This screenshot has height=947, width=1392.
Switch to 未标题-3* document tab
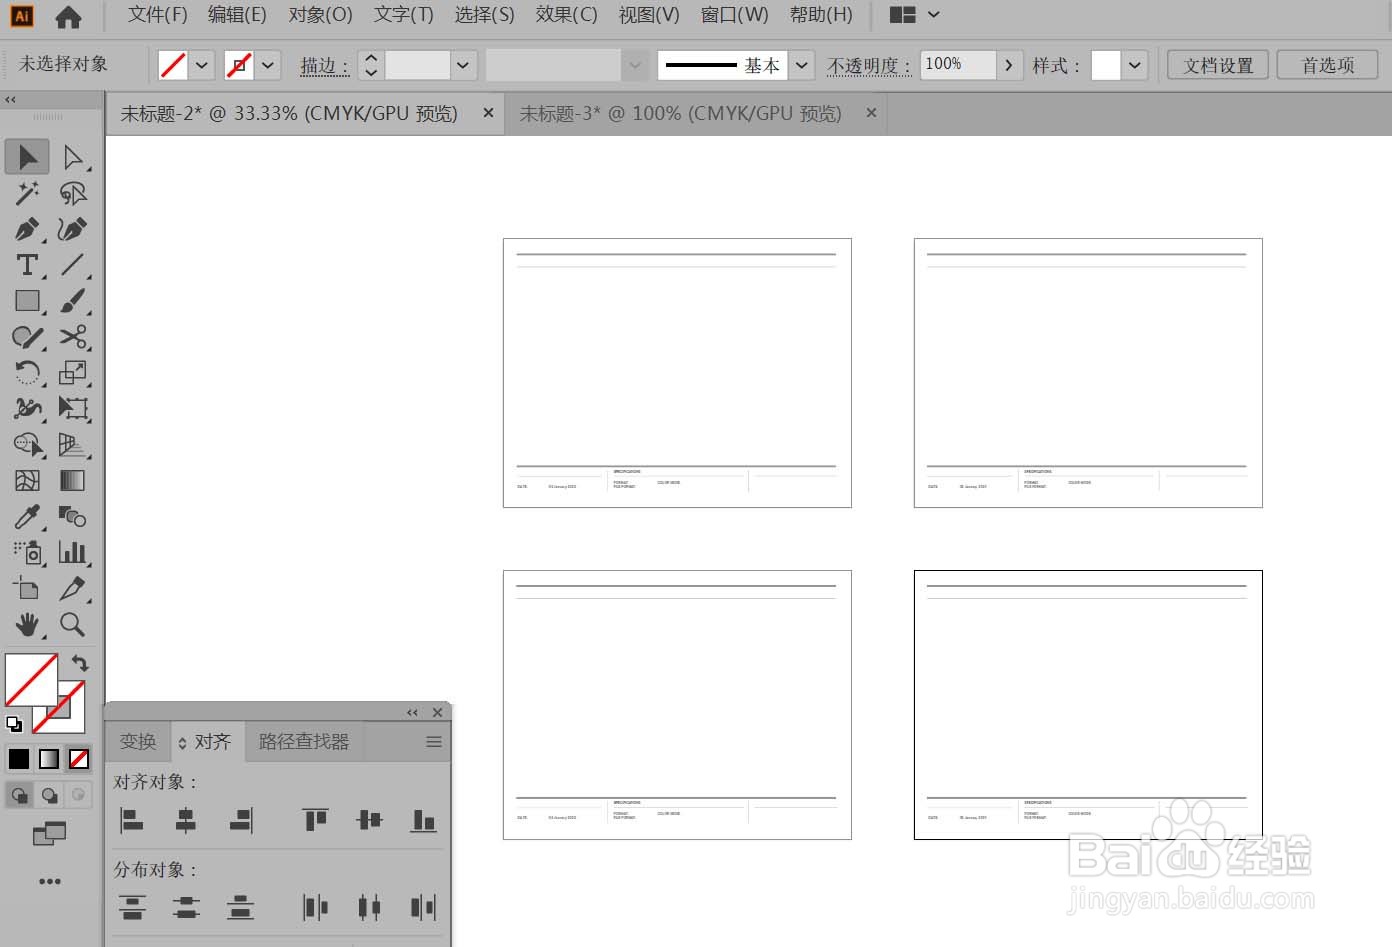681,114
